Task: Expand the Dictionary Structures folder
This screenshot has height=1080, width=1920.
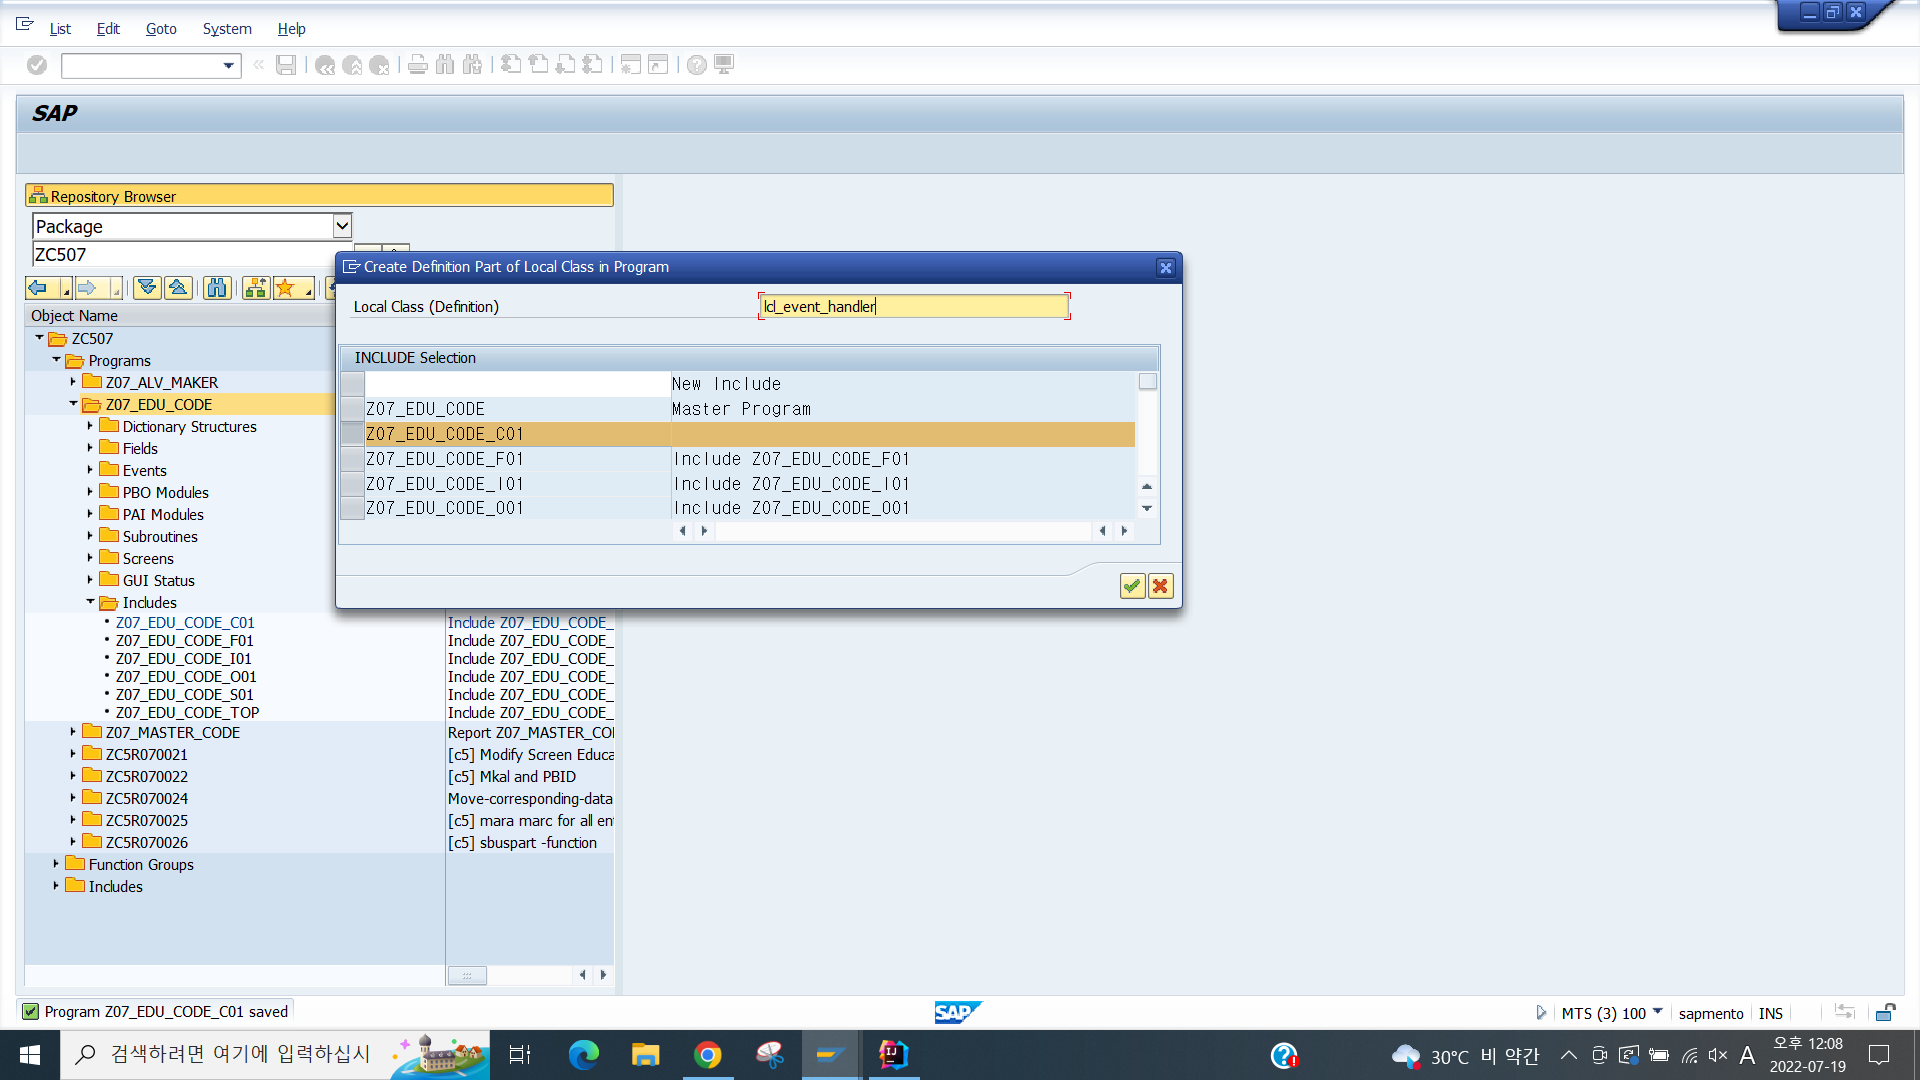Action: click(90, 426)
